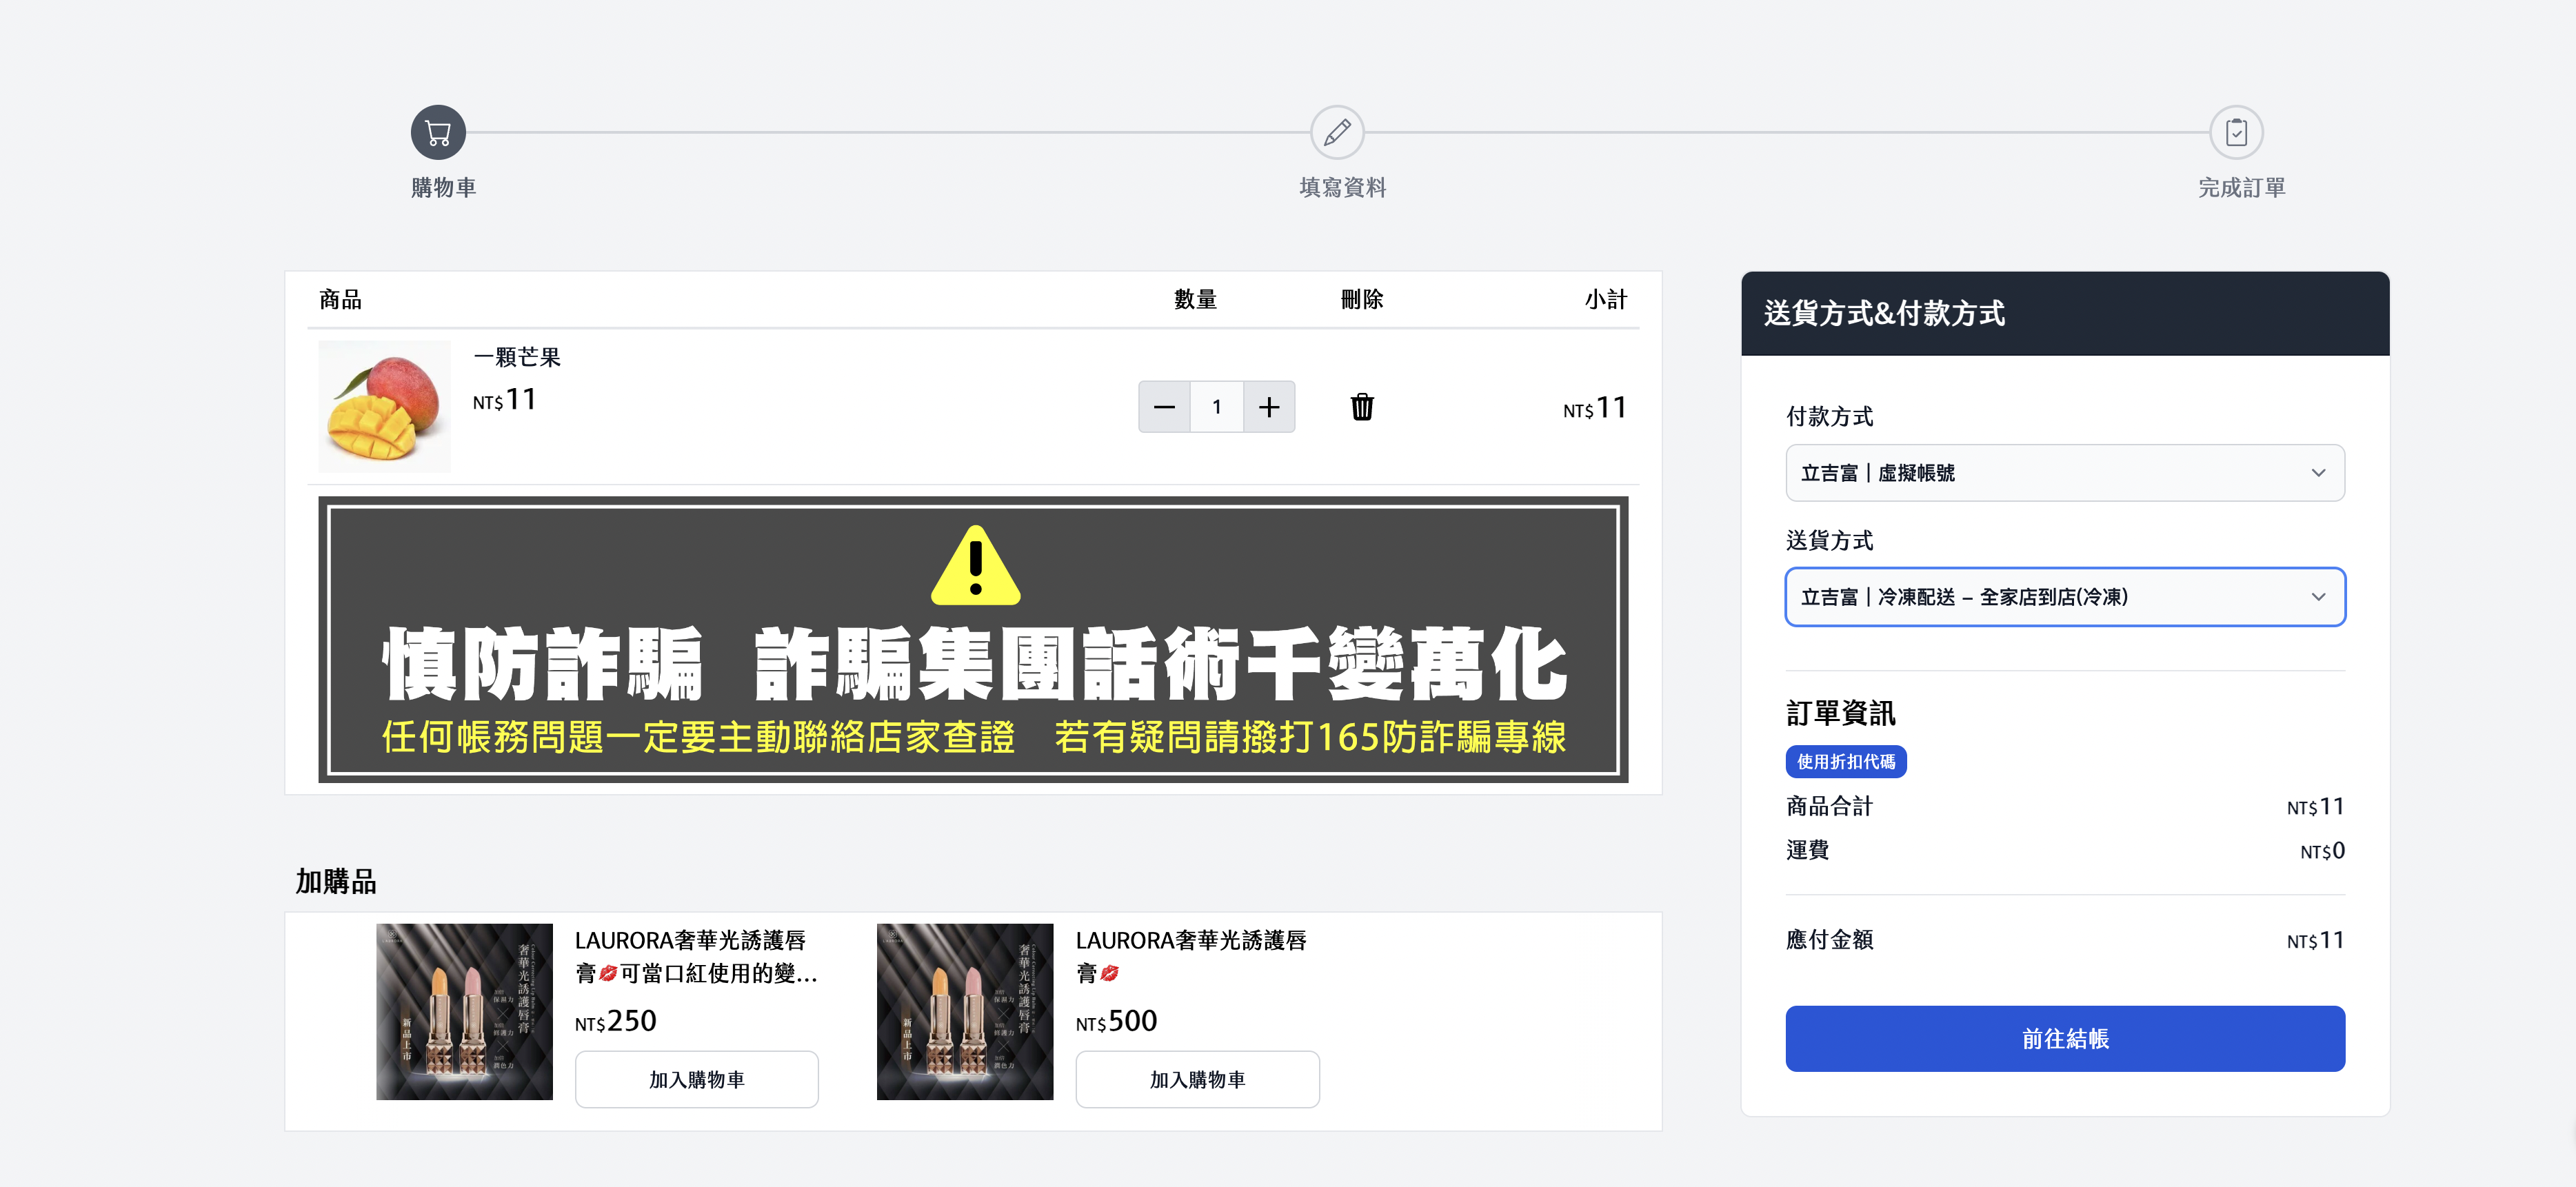Click the mango product thumbnail

tap(384, 406)
